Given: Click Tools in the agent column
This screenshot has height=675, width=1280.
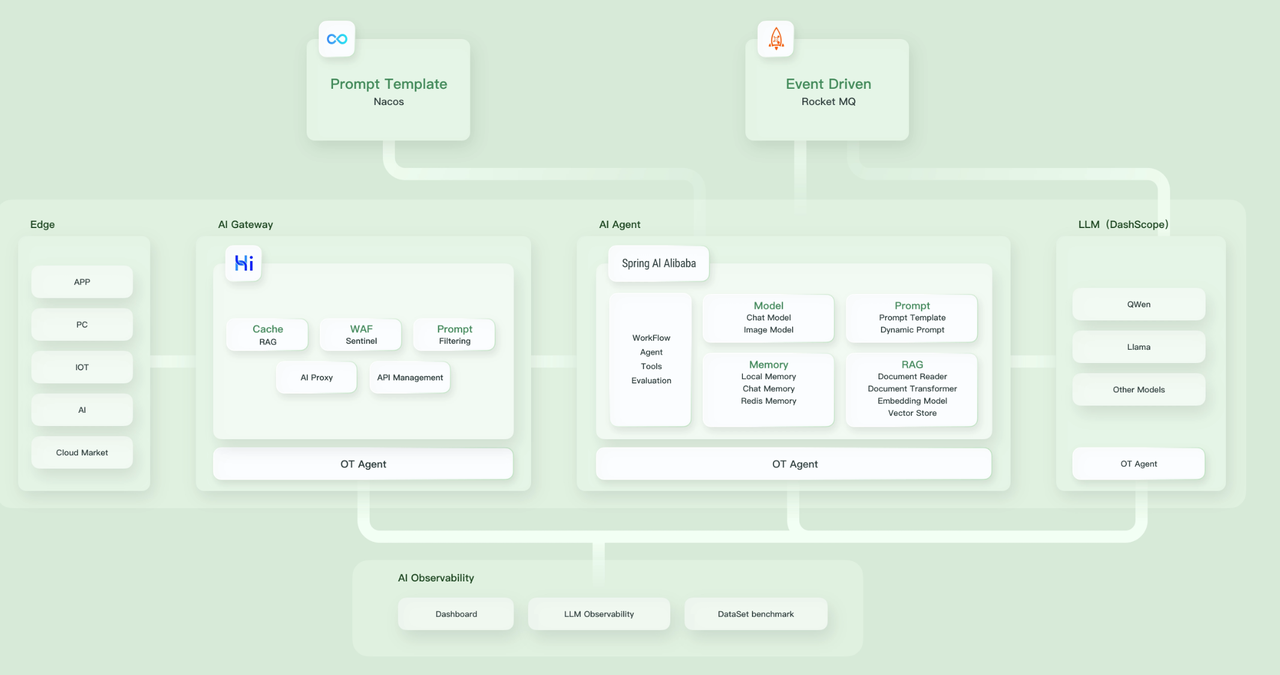Looking at the screenshot, I should [x=651, y=366].
